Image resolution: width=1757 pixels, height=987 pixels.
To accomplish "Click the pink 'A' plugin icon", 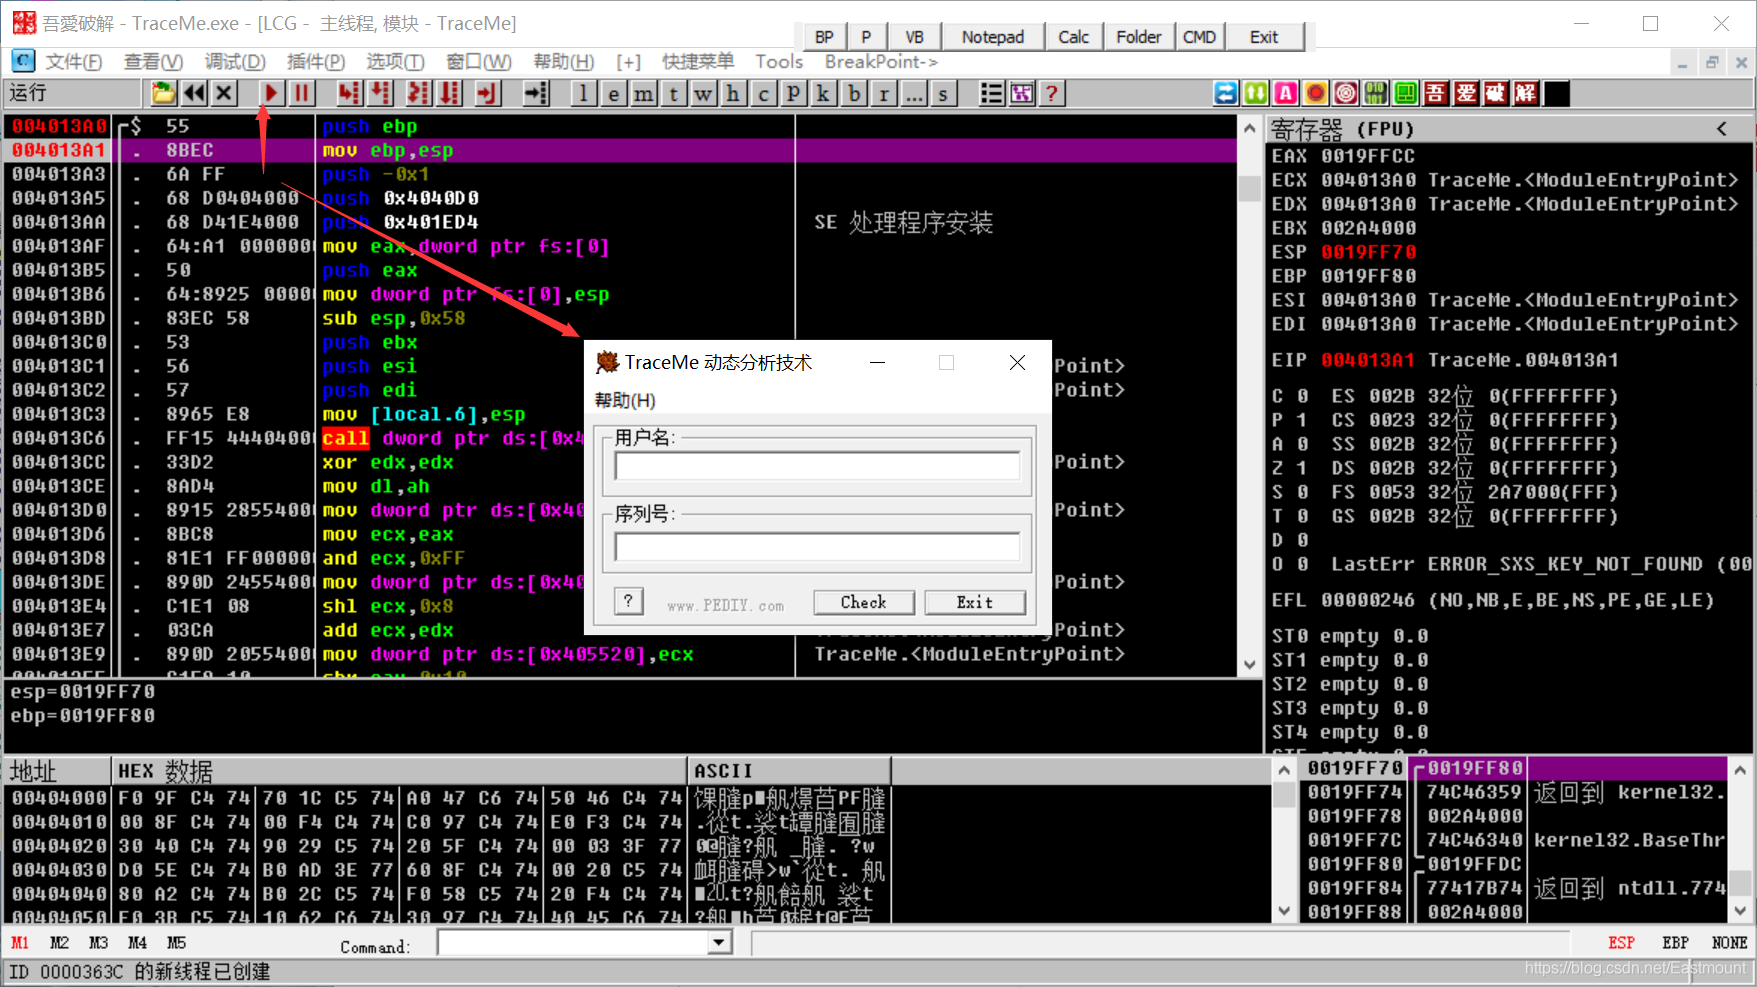I will [1286, 93].
